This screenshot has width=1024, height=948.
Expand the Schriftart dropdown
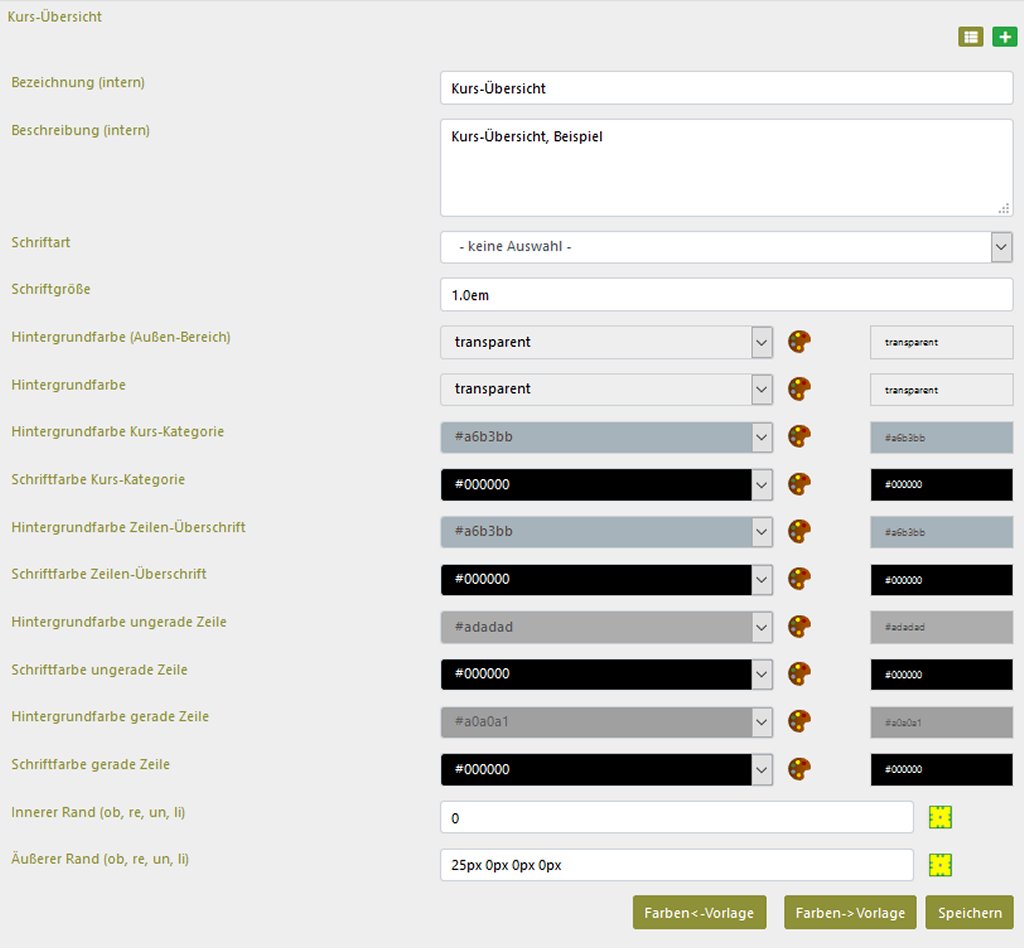point(1001,247)
